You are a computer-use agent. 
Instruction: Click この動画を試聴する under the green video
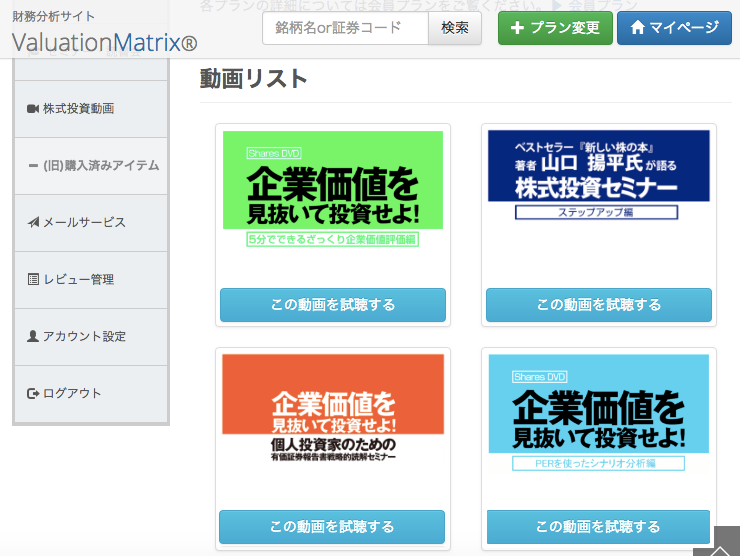click(333, 305)
